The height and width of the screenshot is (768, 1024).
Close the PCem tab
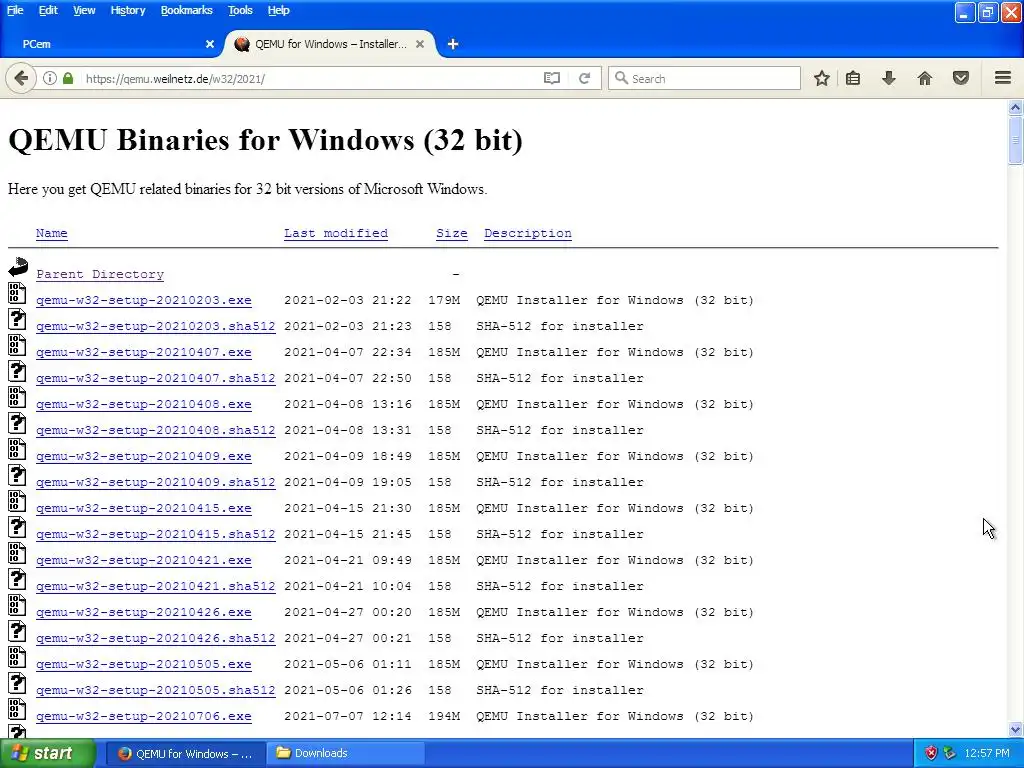(210, 44)
